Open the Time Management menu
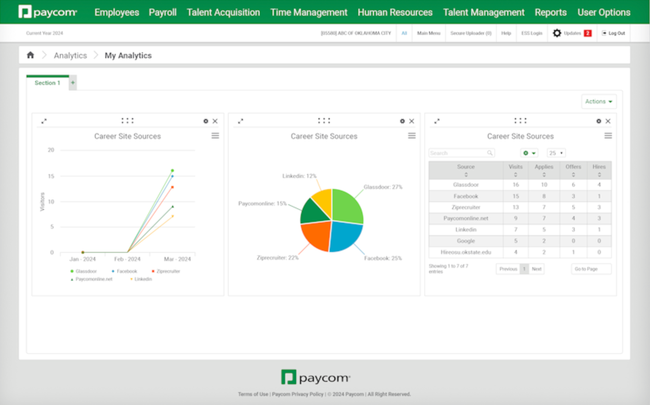 click(309, 12)
